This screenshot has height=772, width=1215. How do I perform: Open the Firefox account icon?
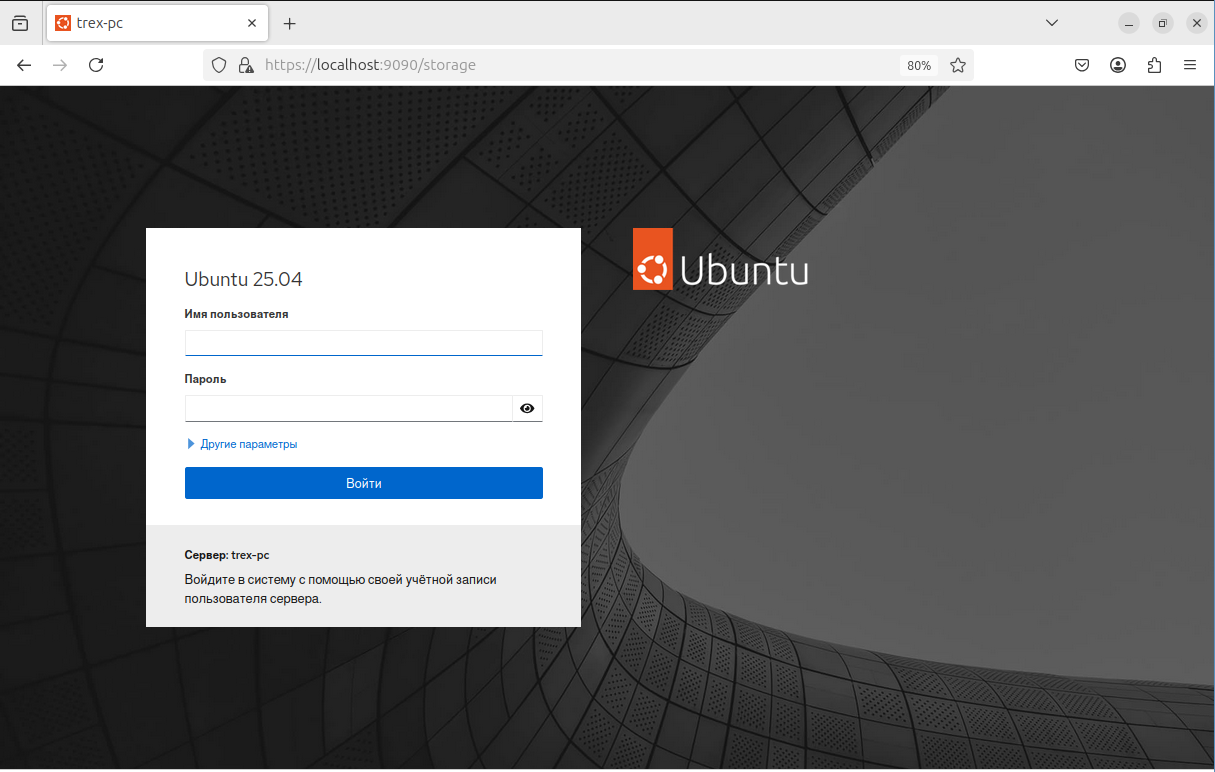1118,65
